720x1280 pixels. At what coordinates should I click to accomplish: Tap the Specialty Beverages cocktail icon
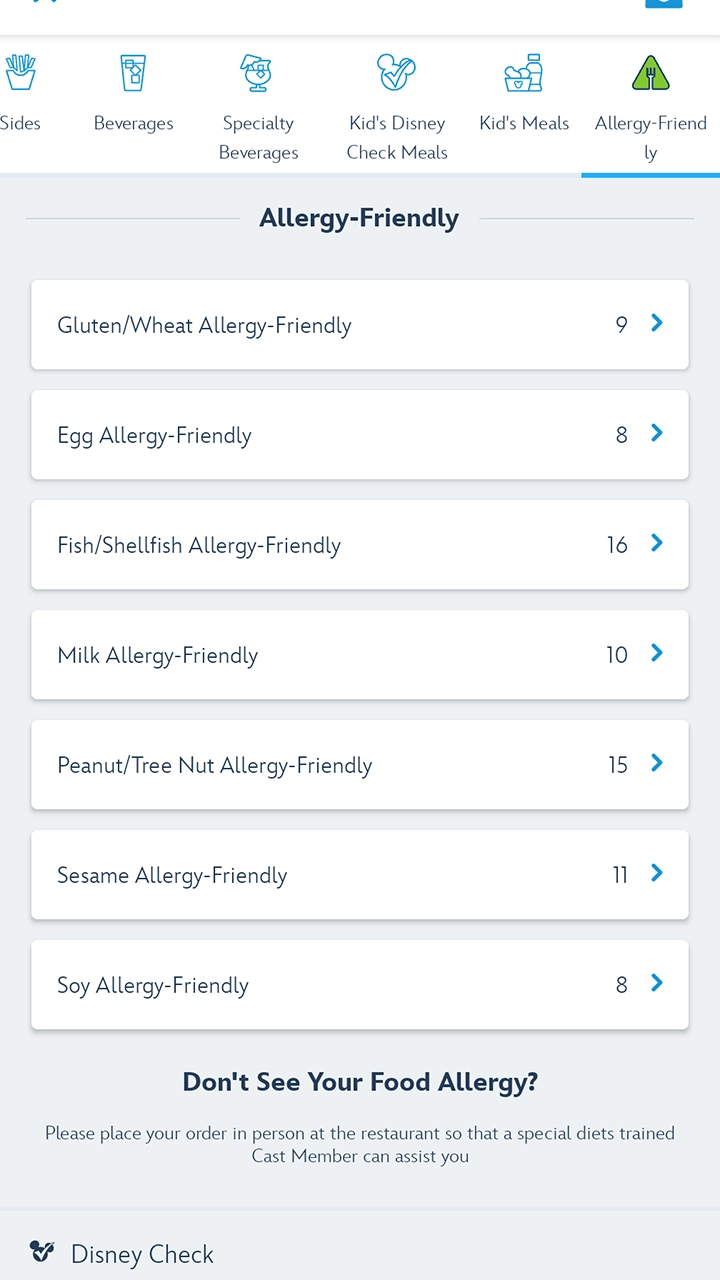click(258, 73)
